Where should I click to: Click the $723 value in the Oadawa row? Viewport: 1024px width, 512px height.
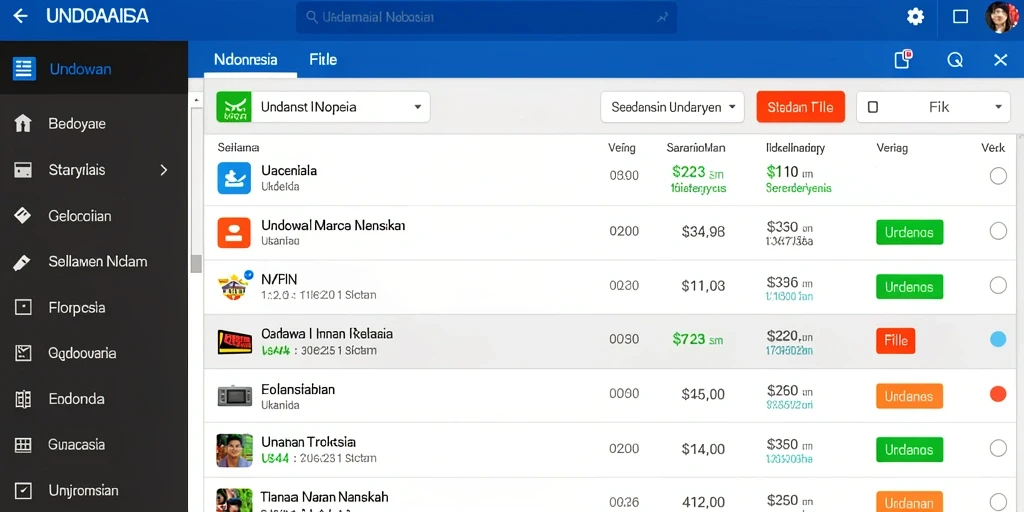coord(689,339)
